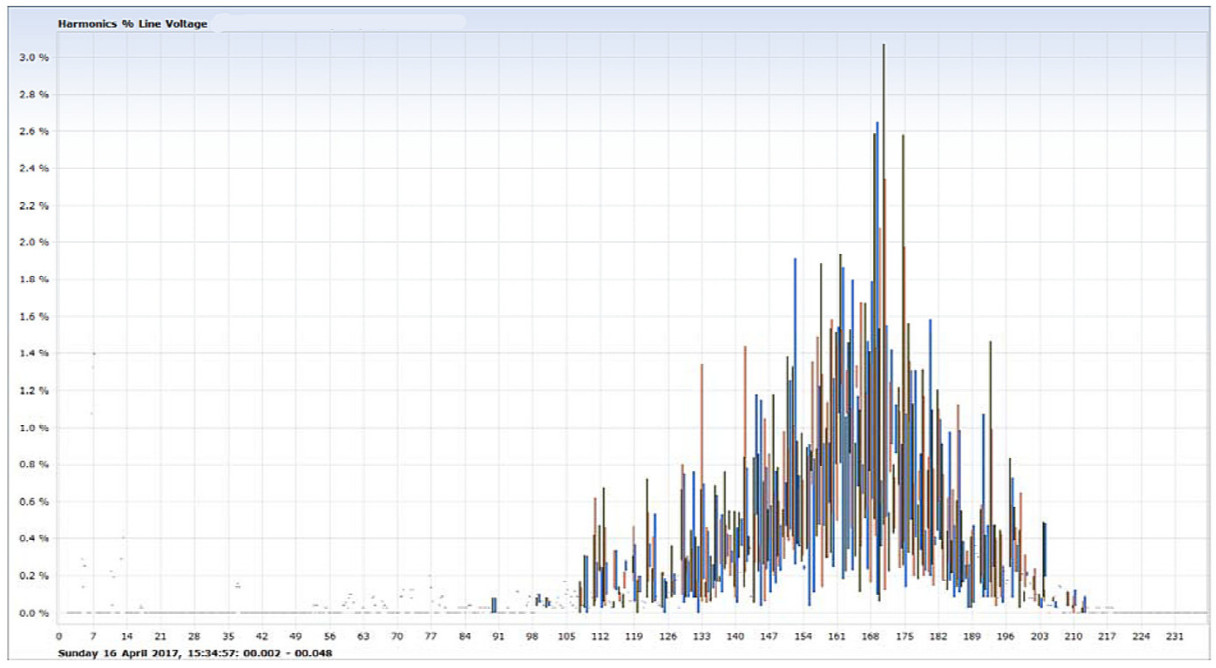Click the 2.2 % y-axis label

tap(34, 205)
